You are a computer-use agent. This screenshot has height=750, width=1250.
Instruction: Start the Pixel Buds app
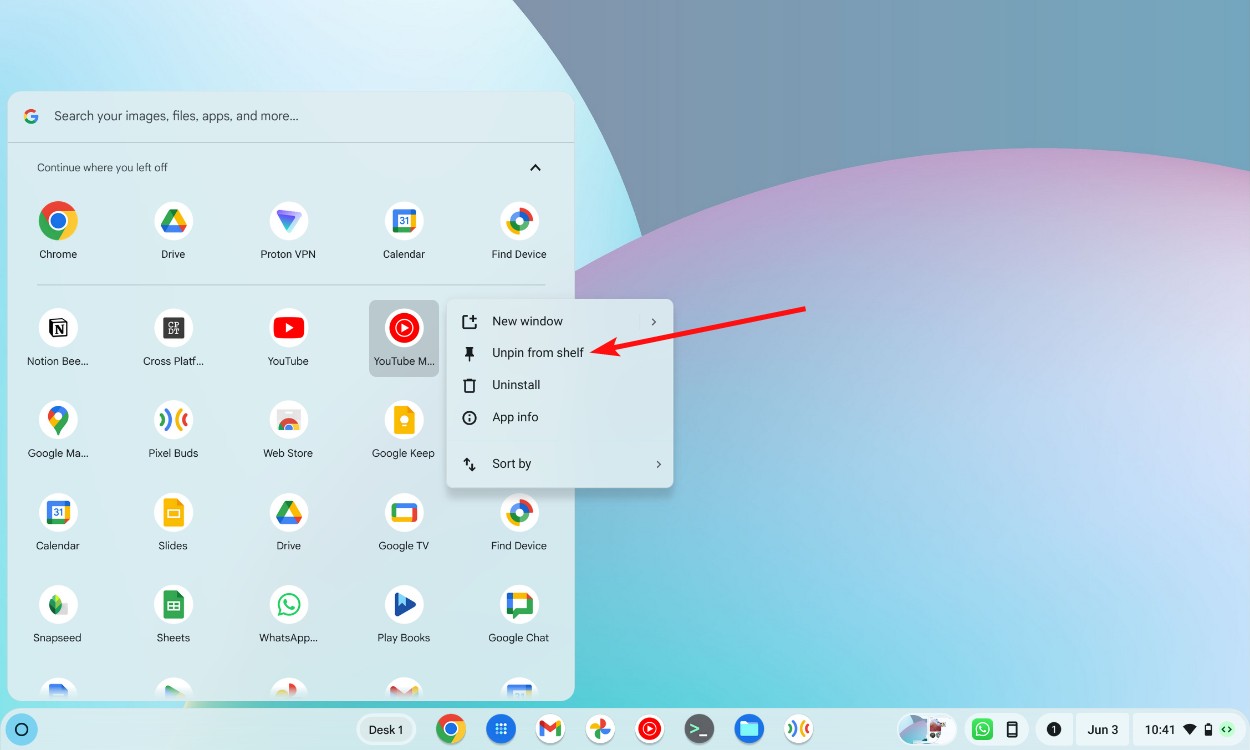click(x=172, y=420)
